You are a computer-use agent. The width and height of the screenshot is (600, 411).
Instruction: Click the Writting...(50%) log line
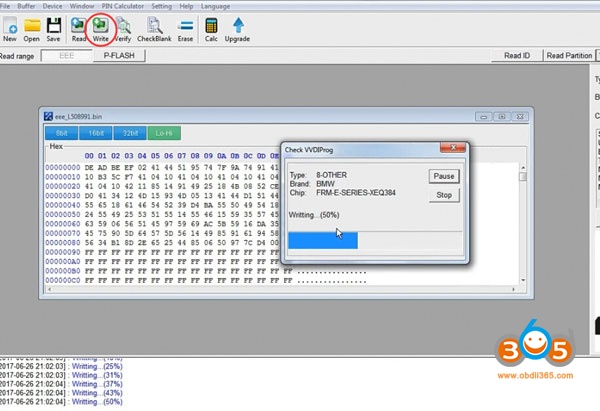pos(97,402)
